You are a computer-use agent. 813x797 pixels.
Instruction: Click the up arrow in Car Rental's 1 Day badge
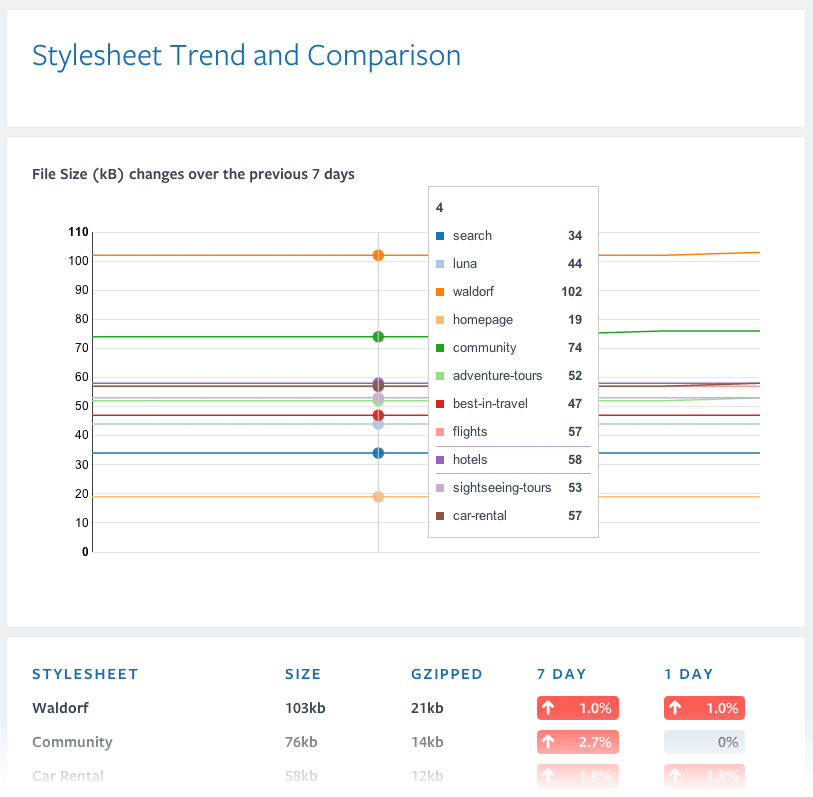coord(675,776)
